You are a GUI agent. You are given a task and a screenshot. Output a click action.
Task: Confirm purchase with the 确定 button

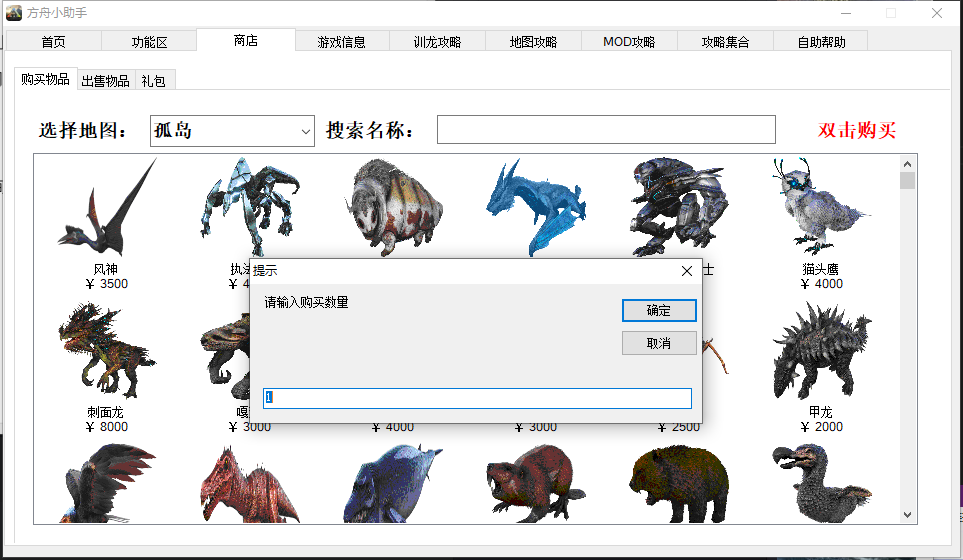coord(659,310)
